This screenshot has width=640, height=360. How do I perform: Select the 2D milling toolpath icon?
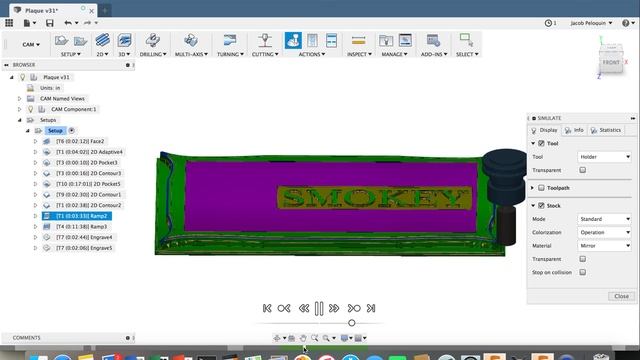[102, 40]
